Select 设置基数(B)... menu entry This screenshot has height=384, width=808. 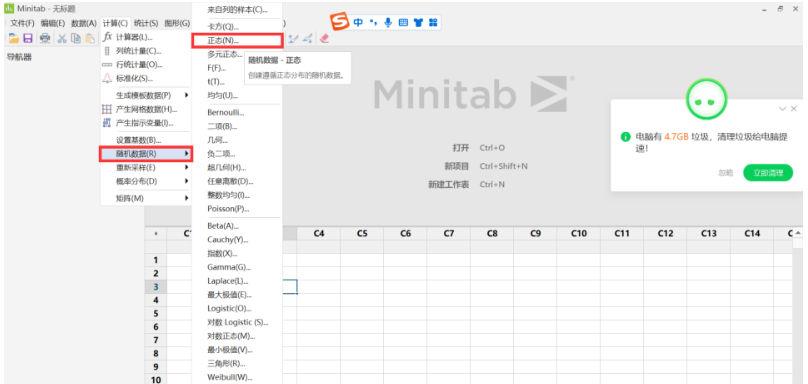(x=146, y=140)
